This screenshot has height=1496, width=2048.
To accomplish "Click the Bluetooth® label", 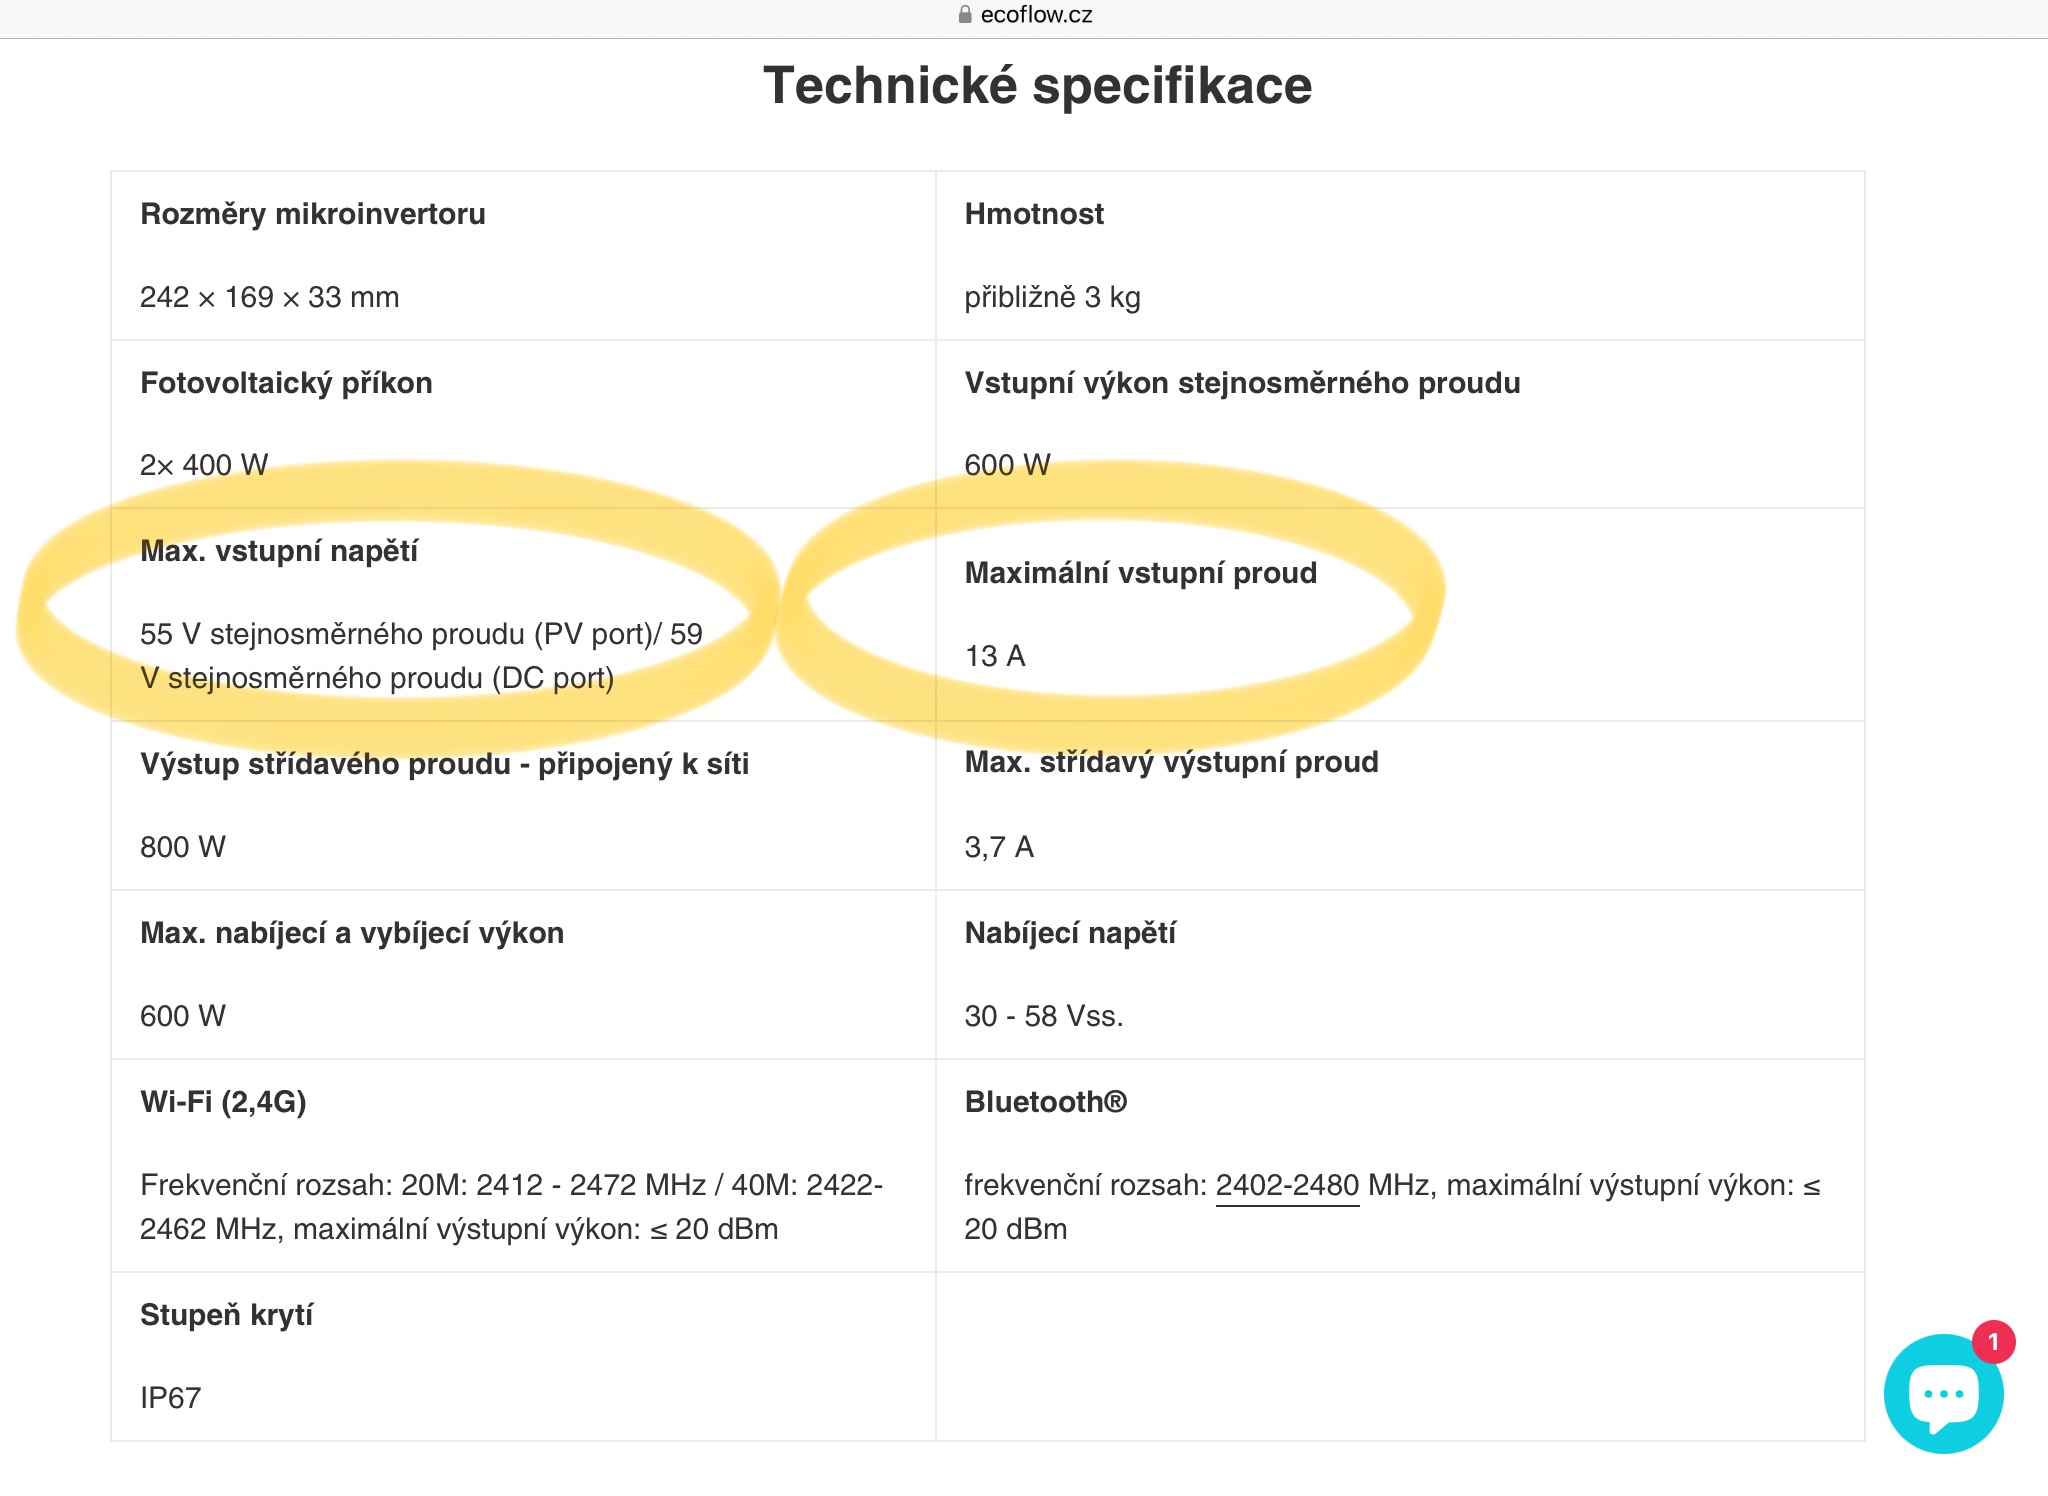I will click(x=1045, y=1102).
